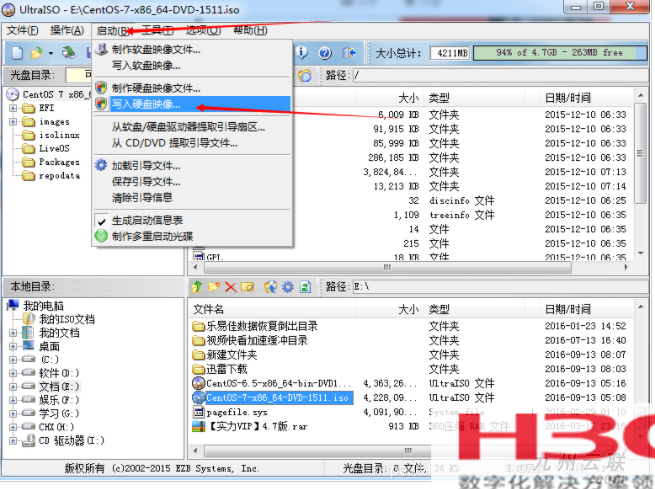This screenshot has width=655, height=489.
Task: Click the pagefile.sys file icon
Action: click(x=198, y=412)
